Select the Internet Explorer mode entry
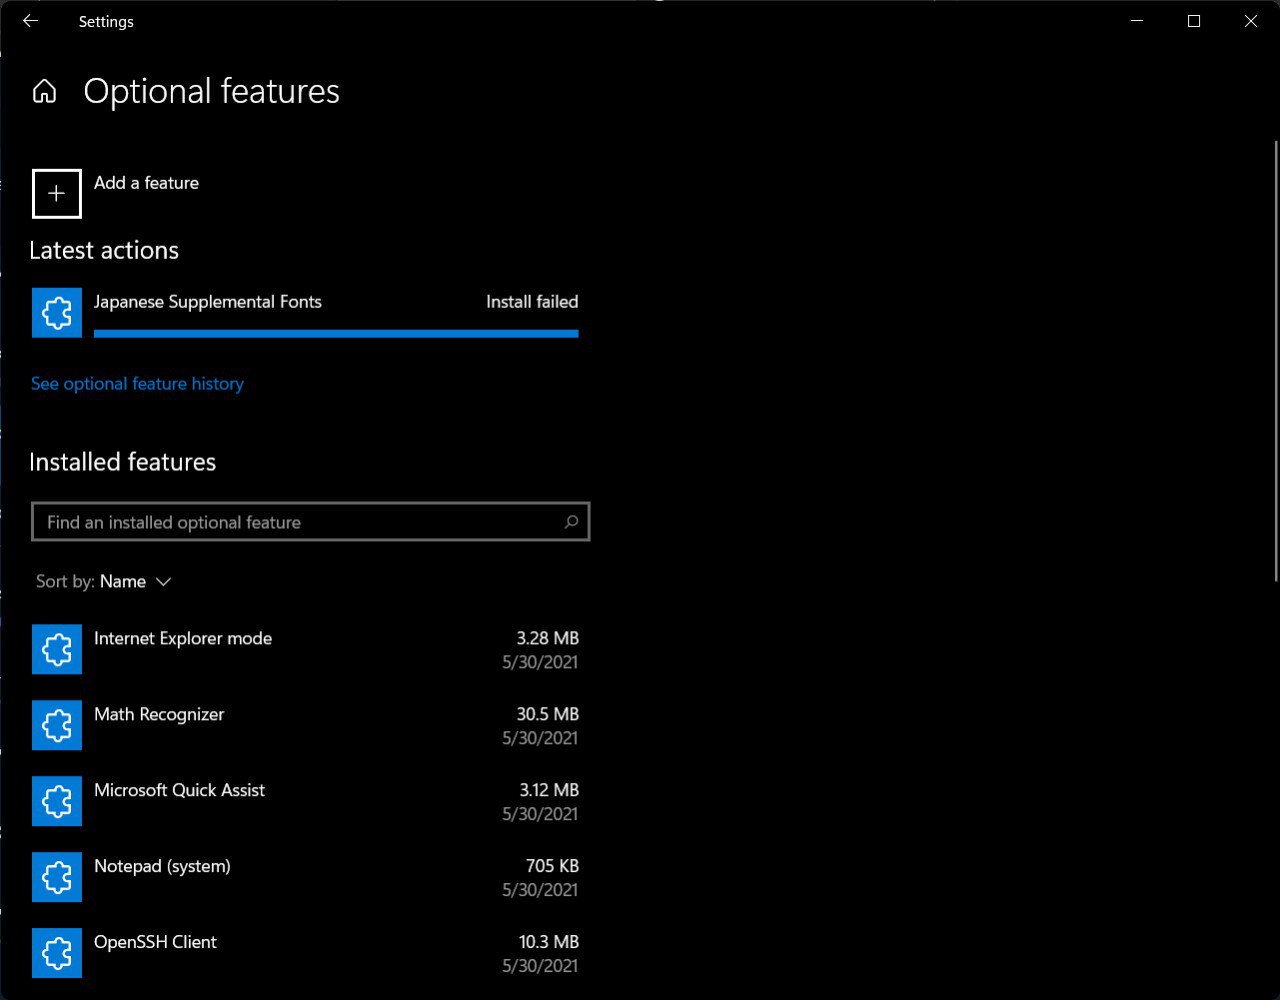The height and width of the screenshot is (1000, 1280). click(305, 649)
